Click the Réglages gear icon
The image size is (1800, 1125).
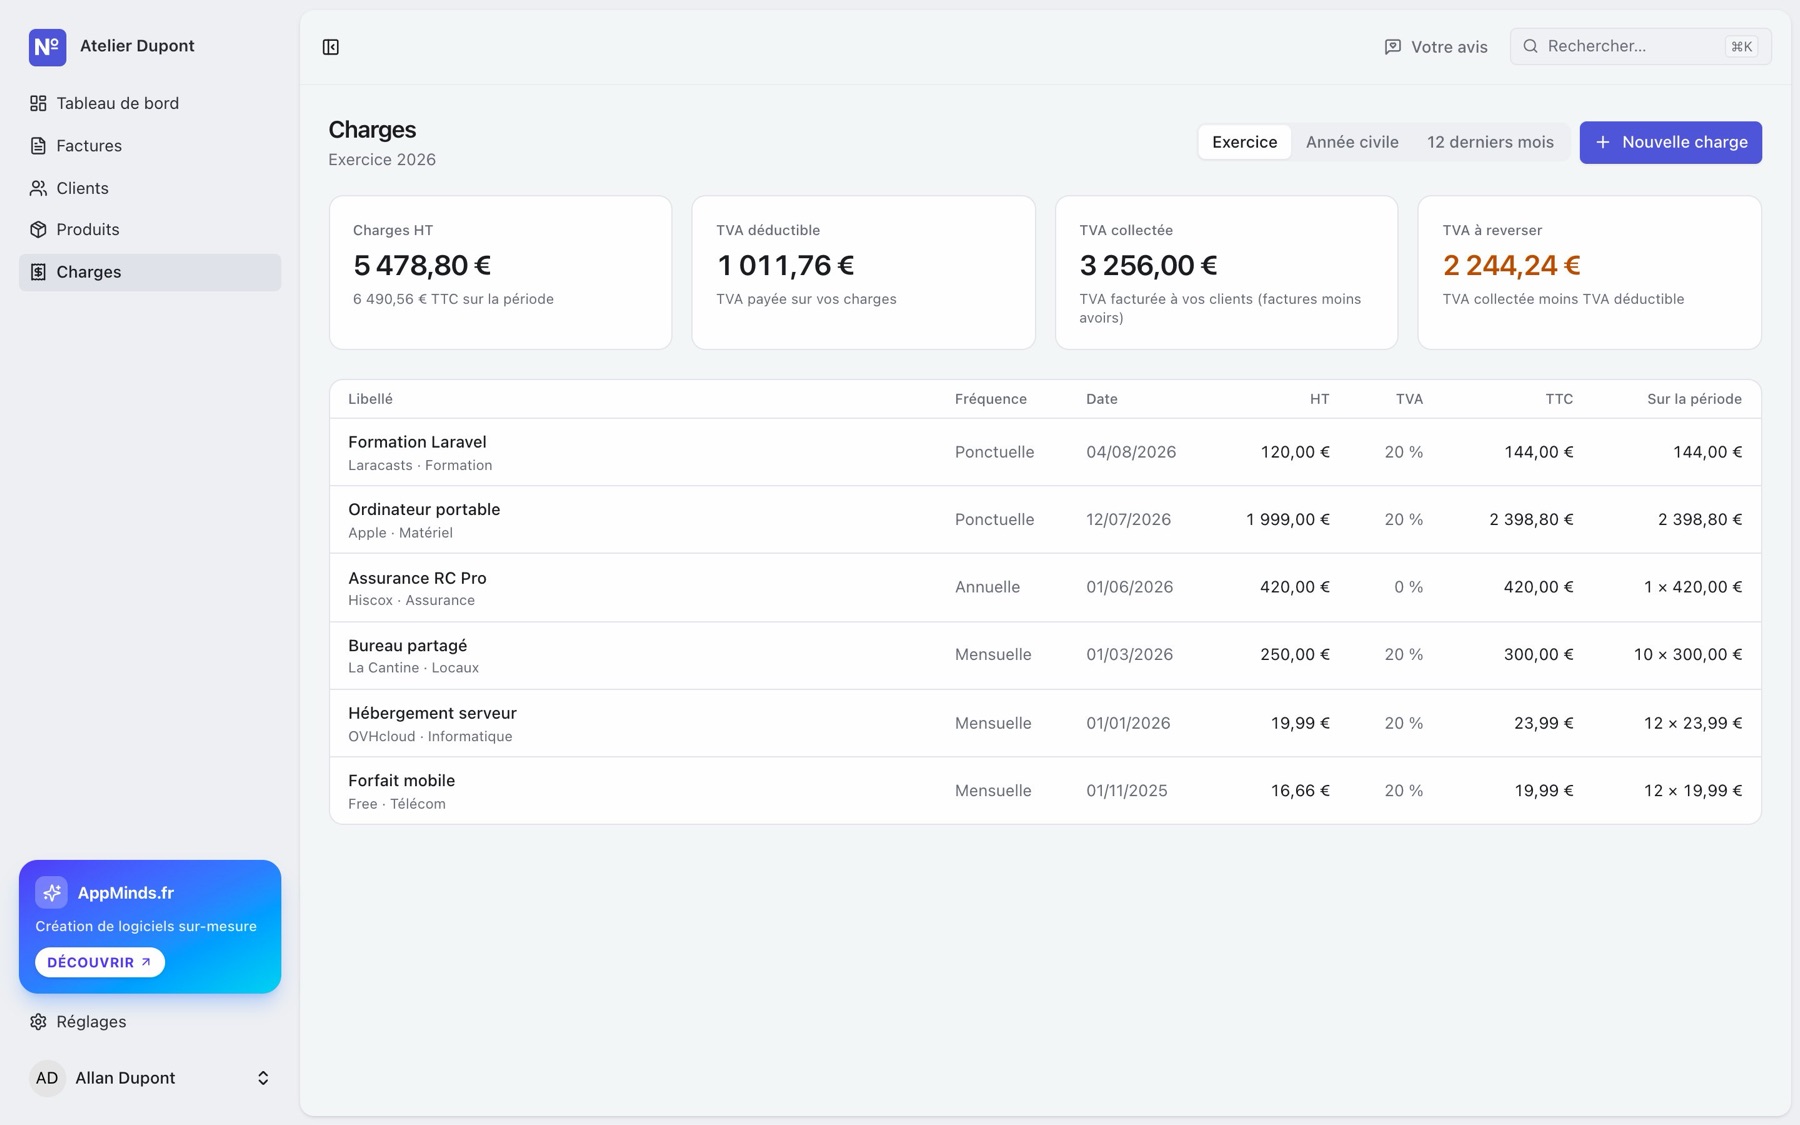[x=38, y=1022]
